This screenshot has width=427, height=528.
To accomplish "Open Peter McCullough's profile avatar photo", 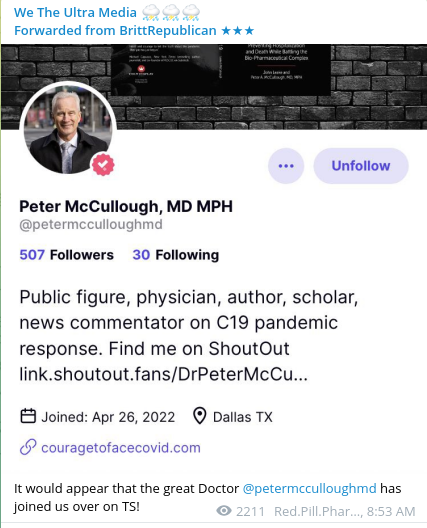I will [68, 130].
